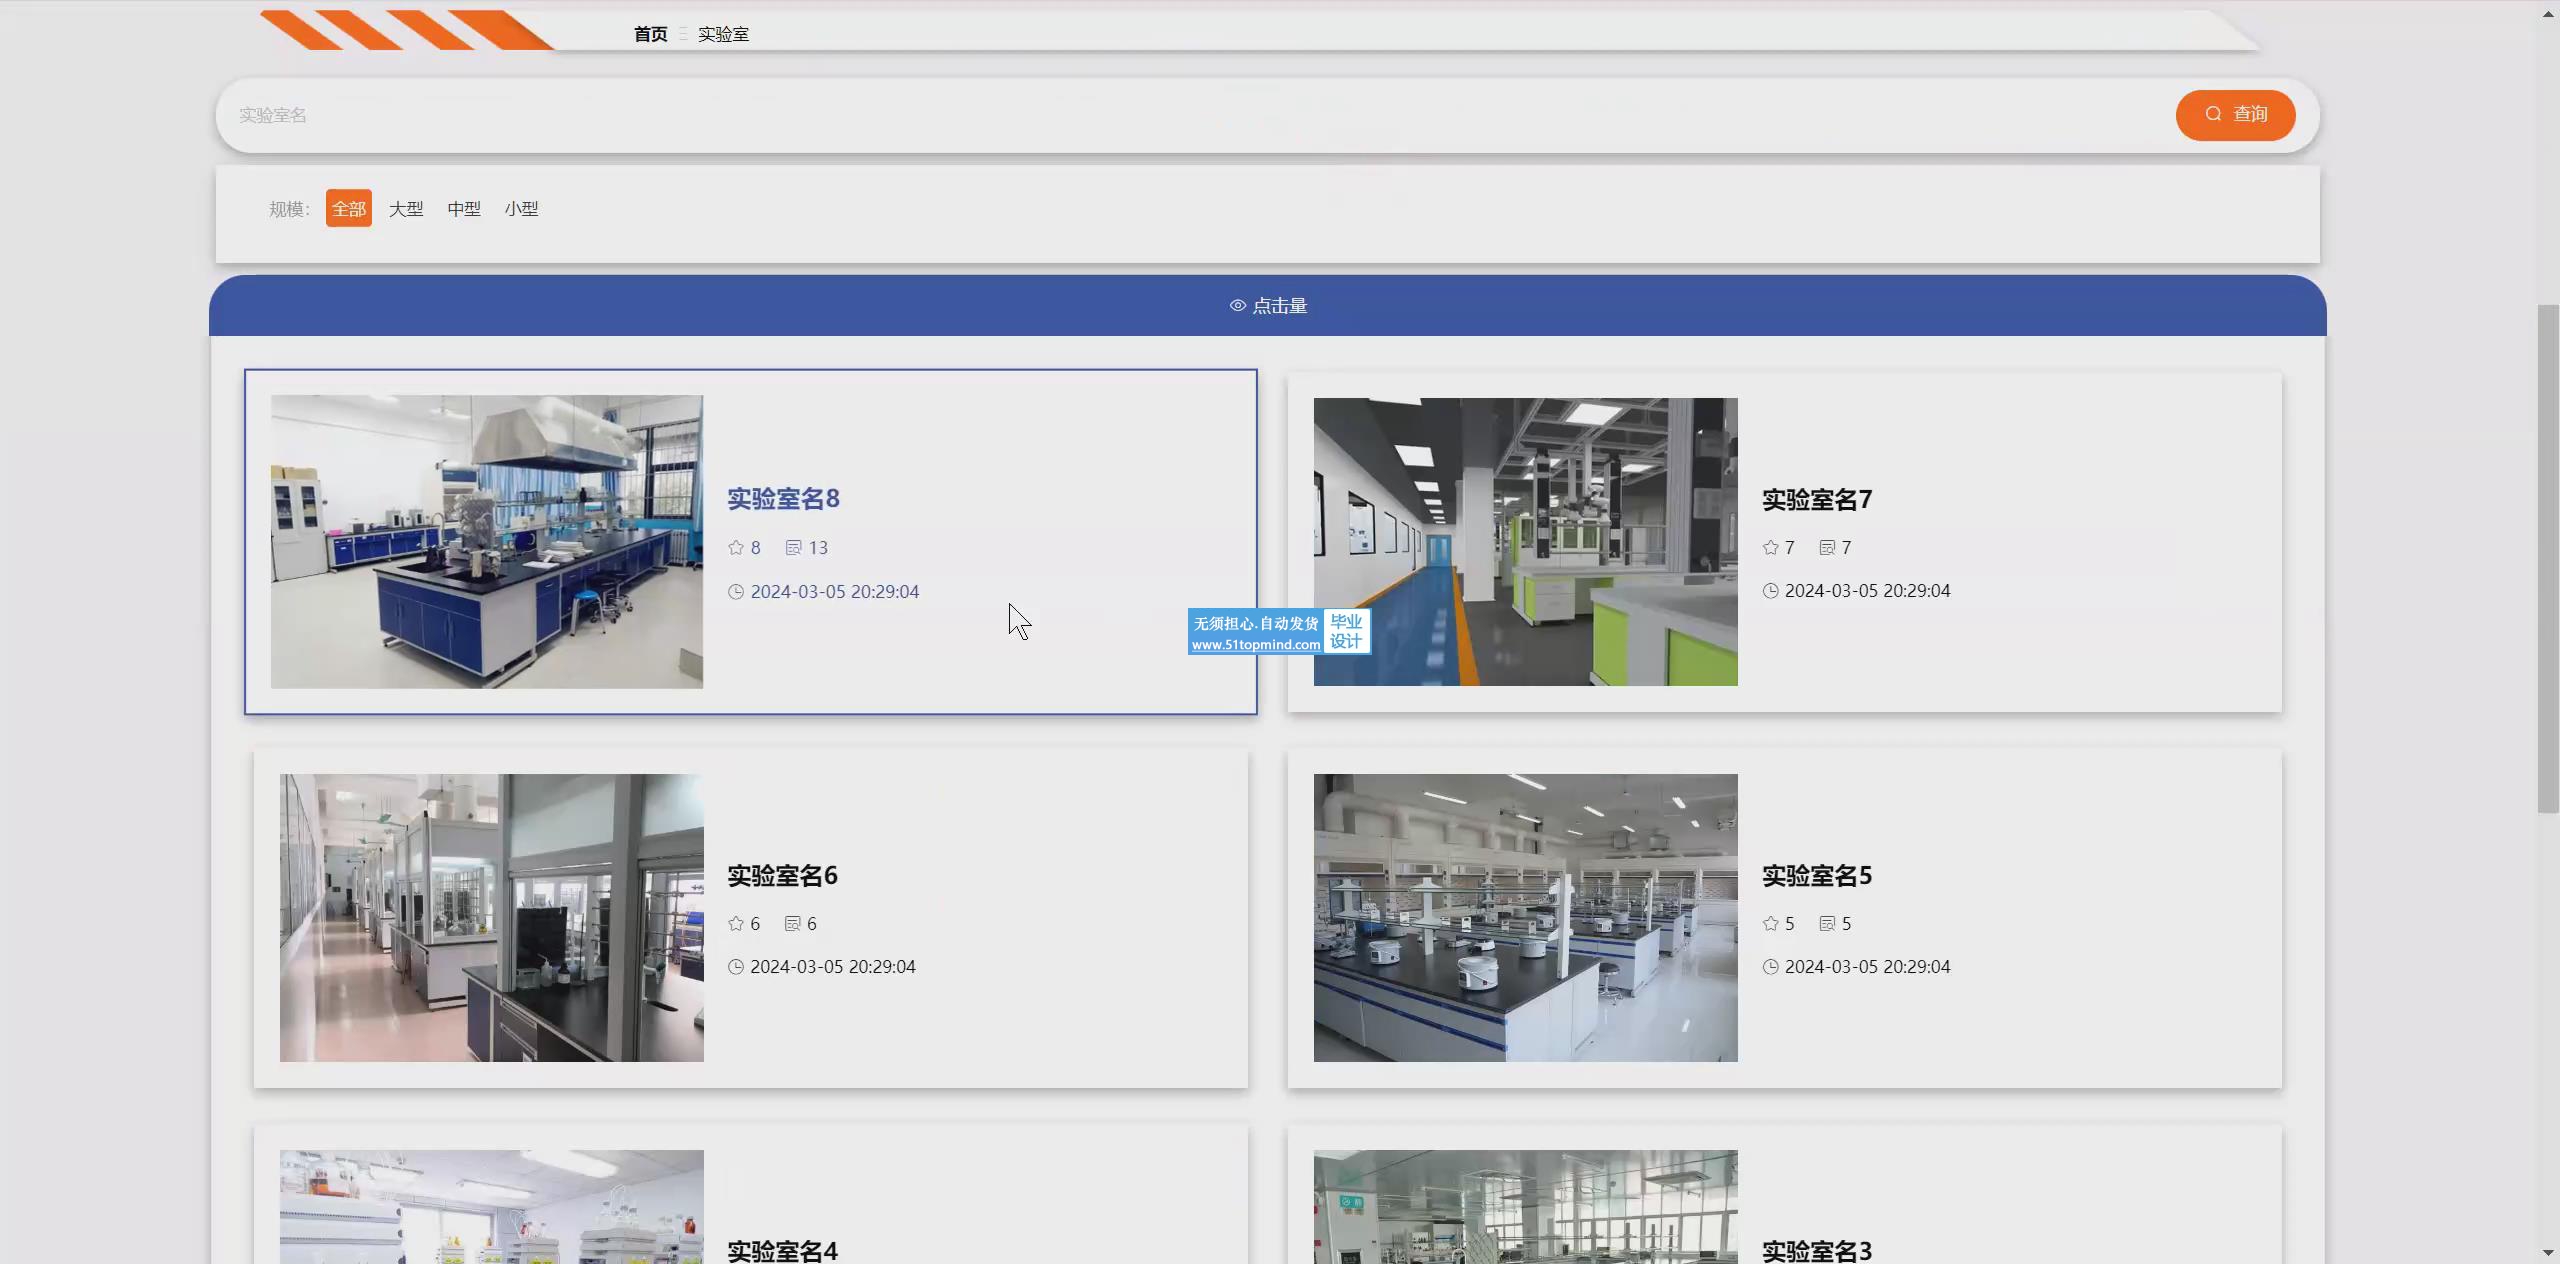
Task: Click the clock icon on 实验室名5 card
Action: tap(1771, 967)
